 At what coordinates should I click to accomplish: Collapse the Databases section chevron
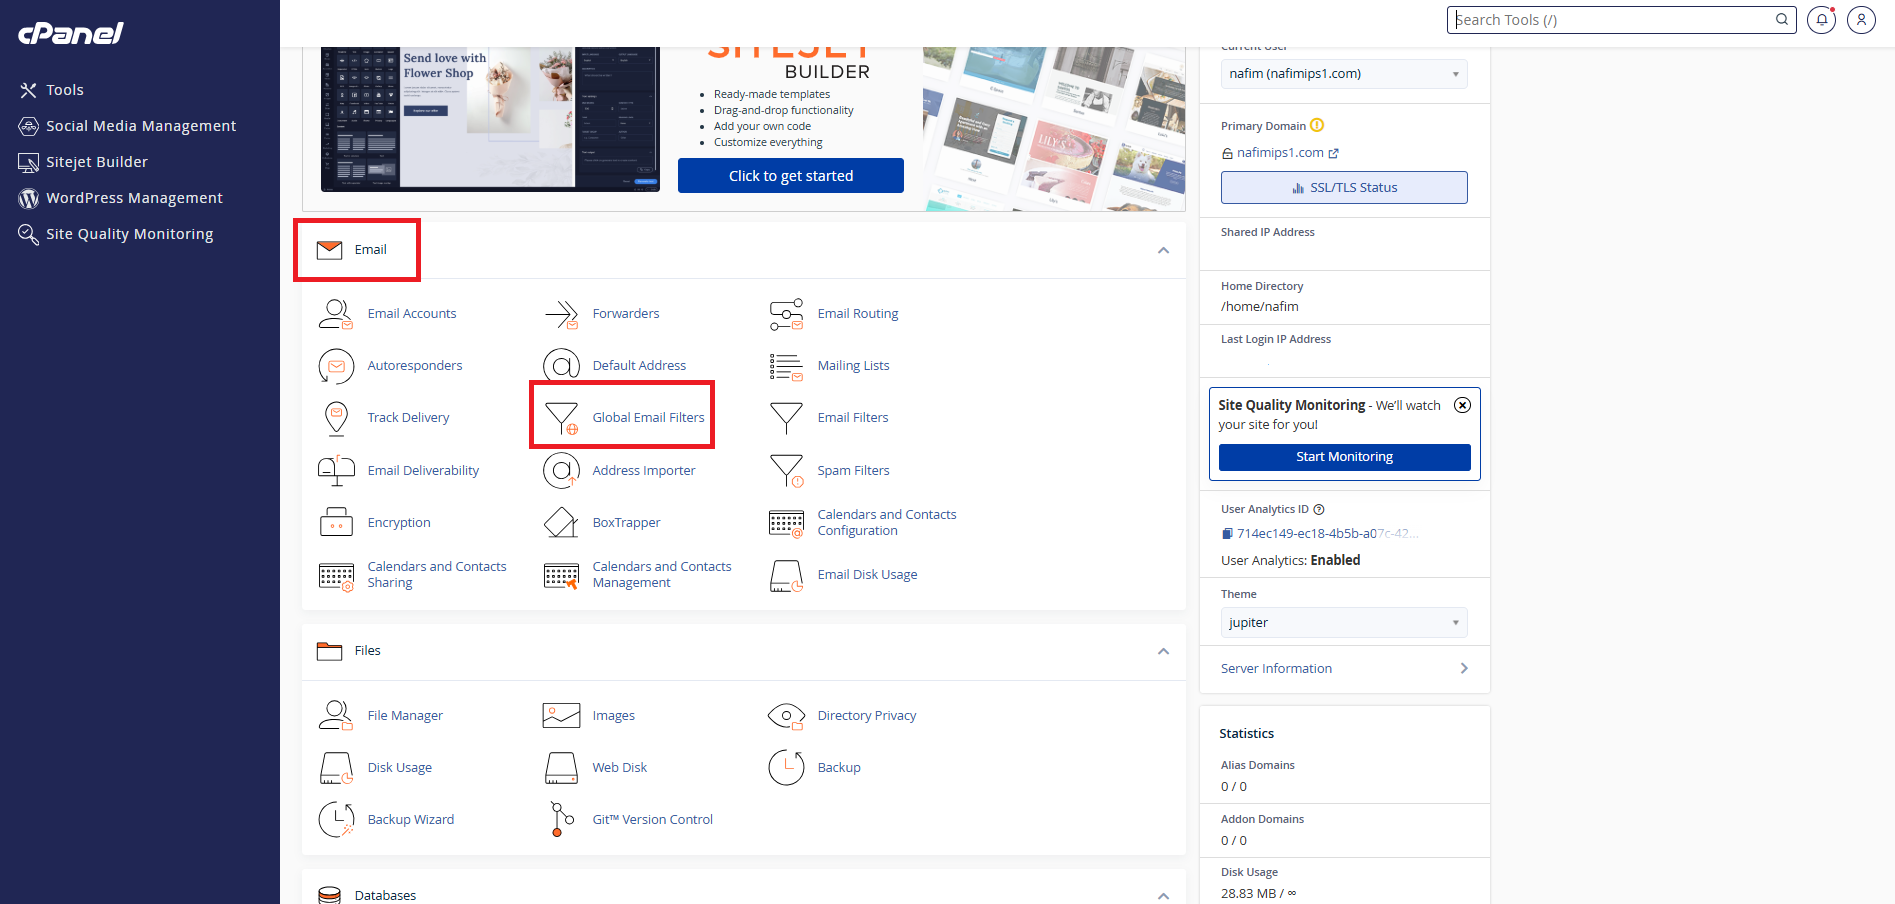1163,896
